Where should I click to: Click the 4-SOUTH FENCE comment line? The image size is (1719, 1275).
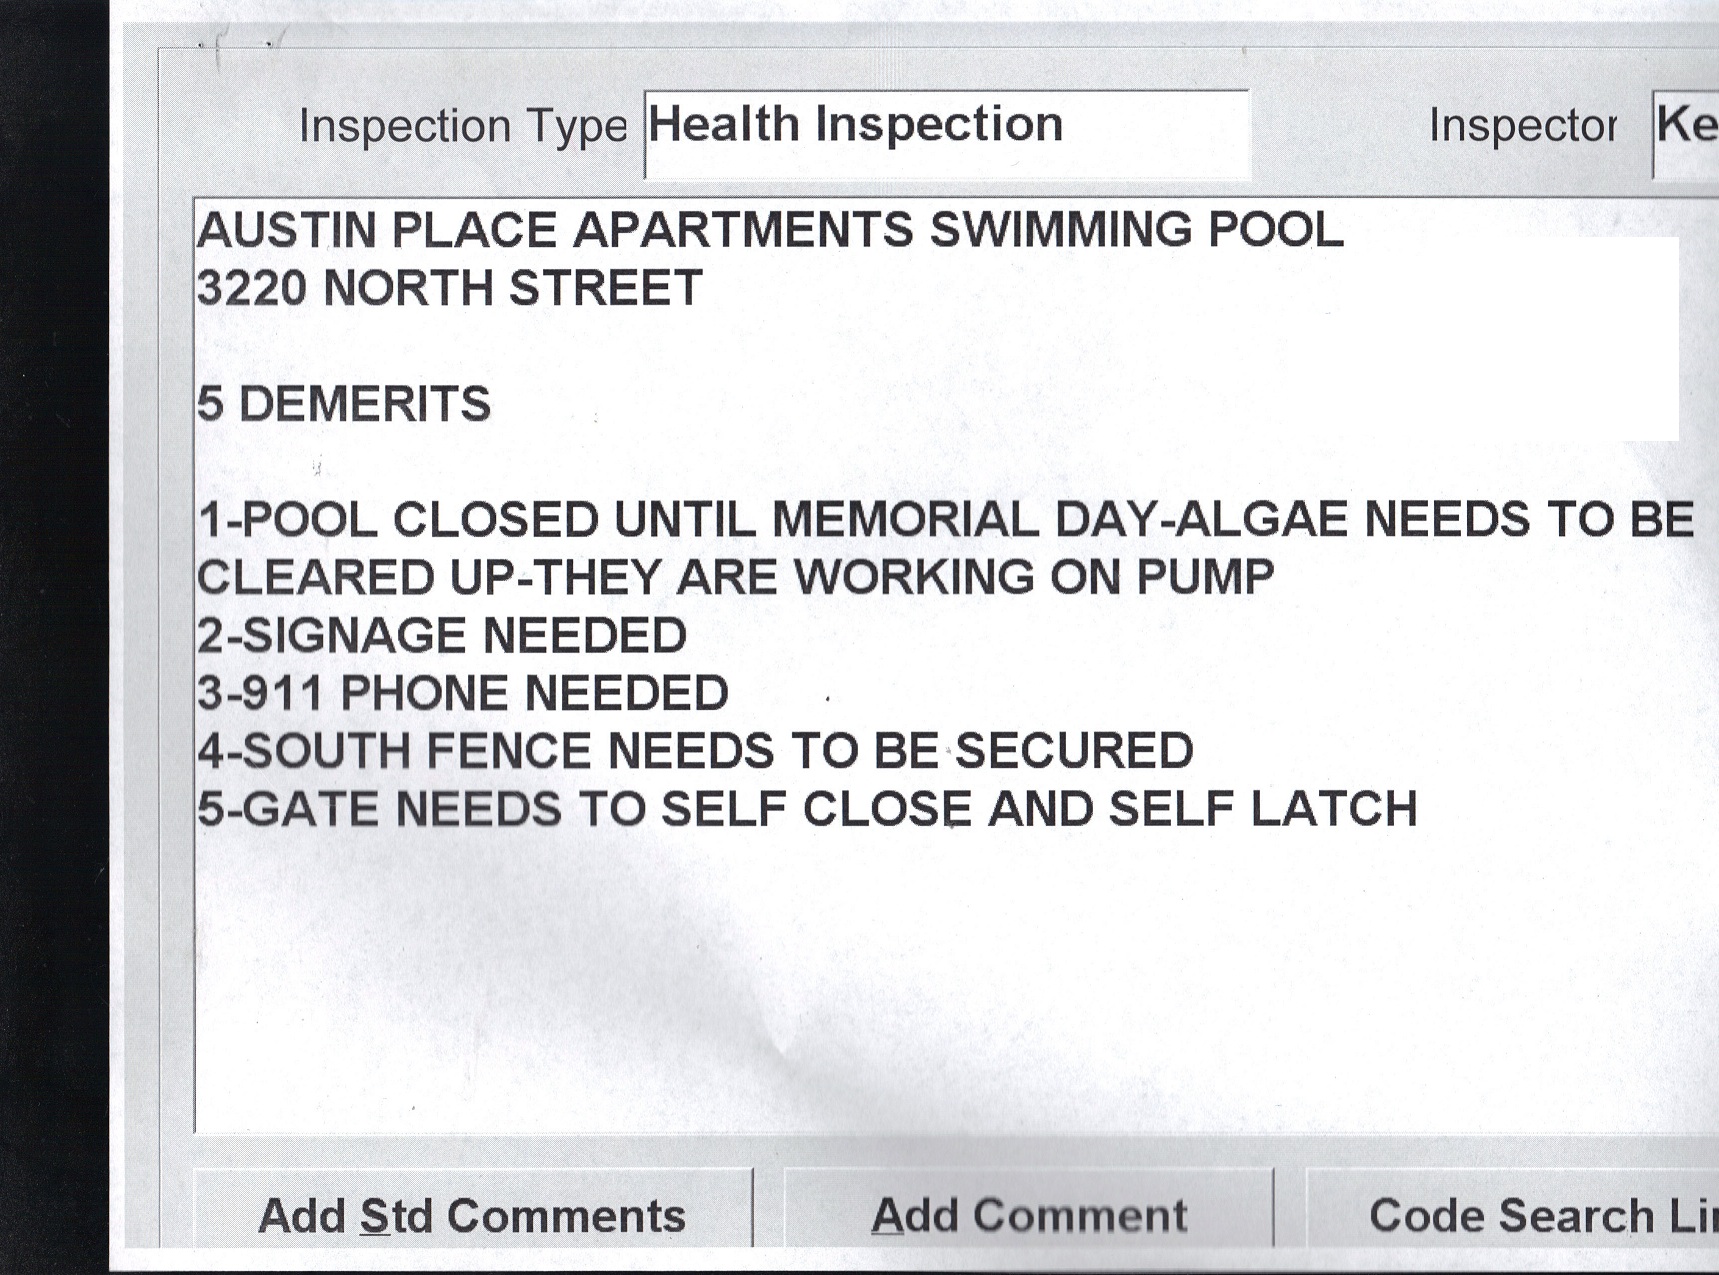click(x=695, y=752)
